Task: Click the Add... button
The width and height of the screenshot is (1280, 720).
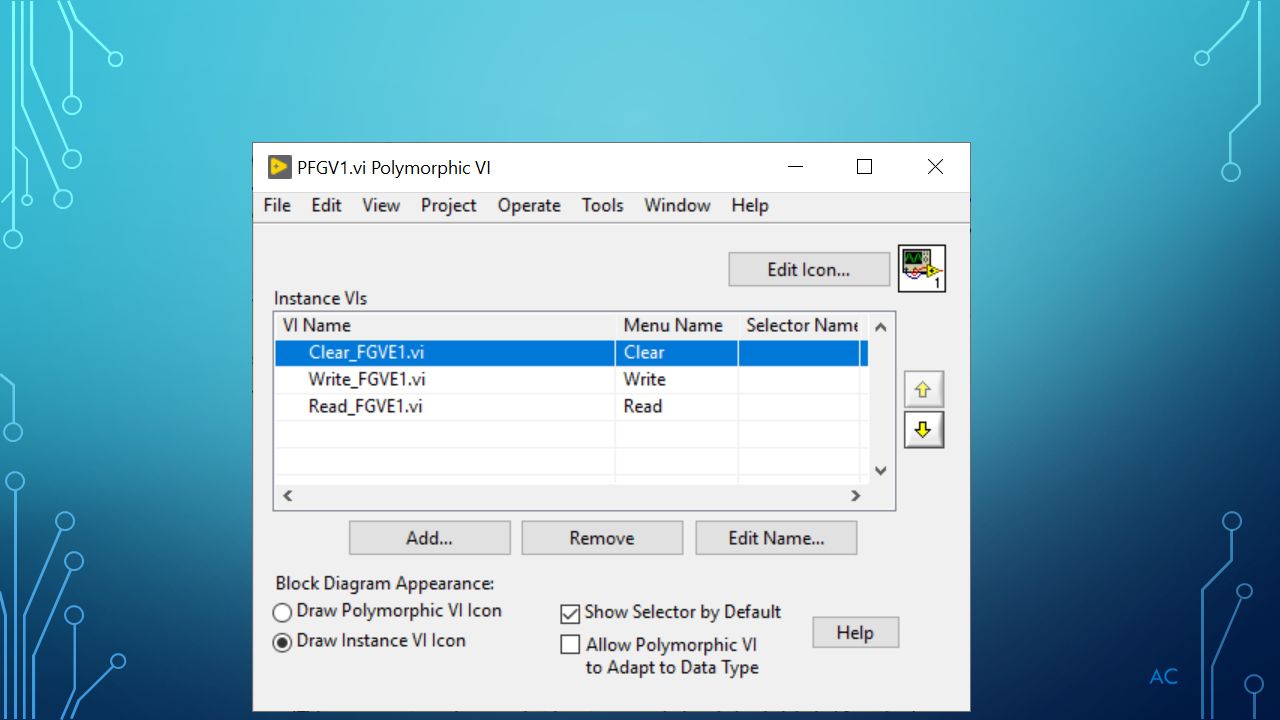Action: [x=429, y=538]
